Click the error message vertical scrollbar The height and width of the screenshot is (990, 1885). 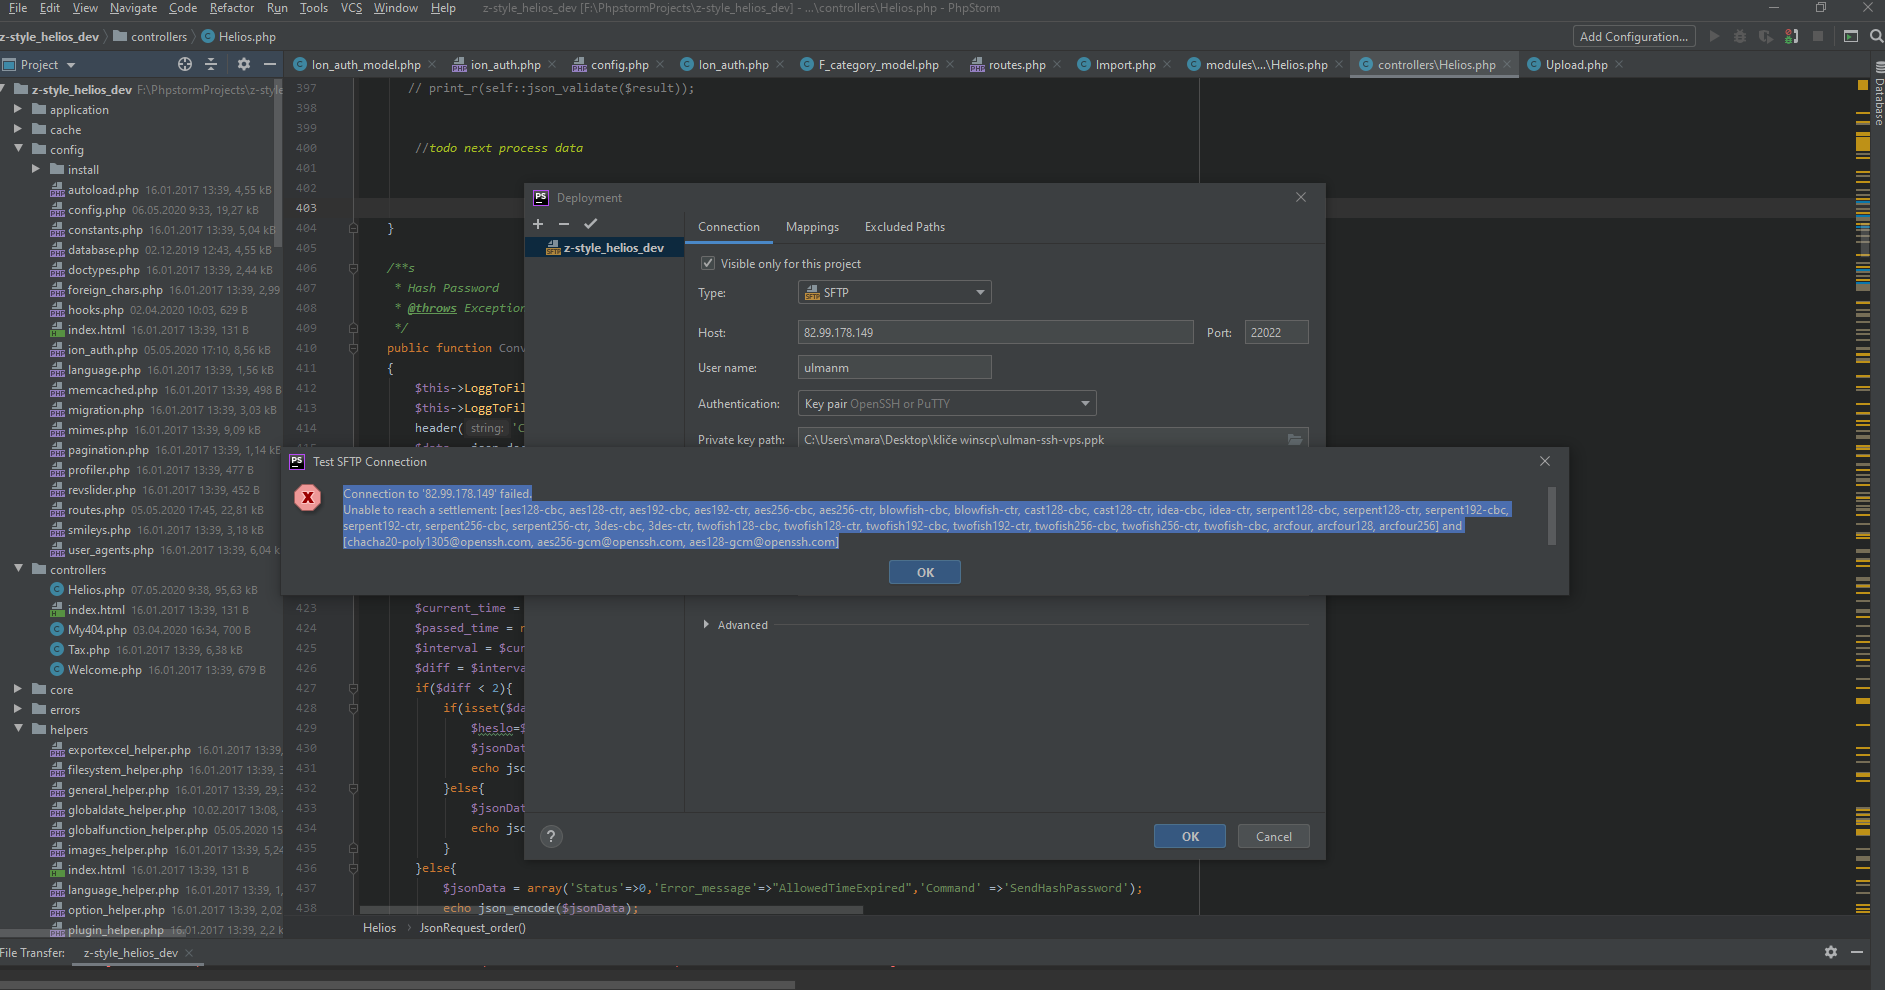[1552, 515]
